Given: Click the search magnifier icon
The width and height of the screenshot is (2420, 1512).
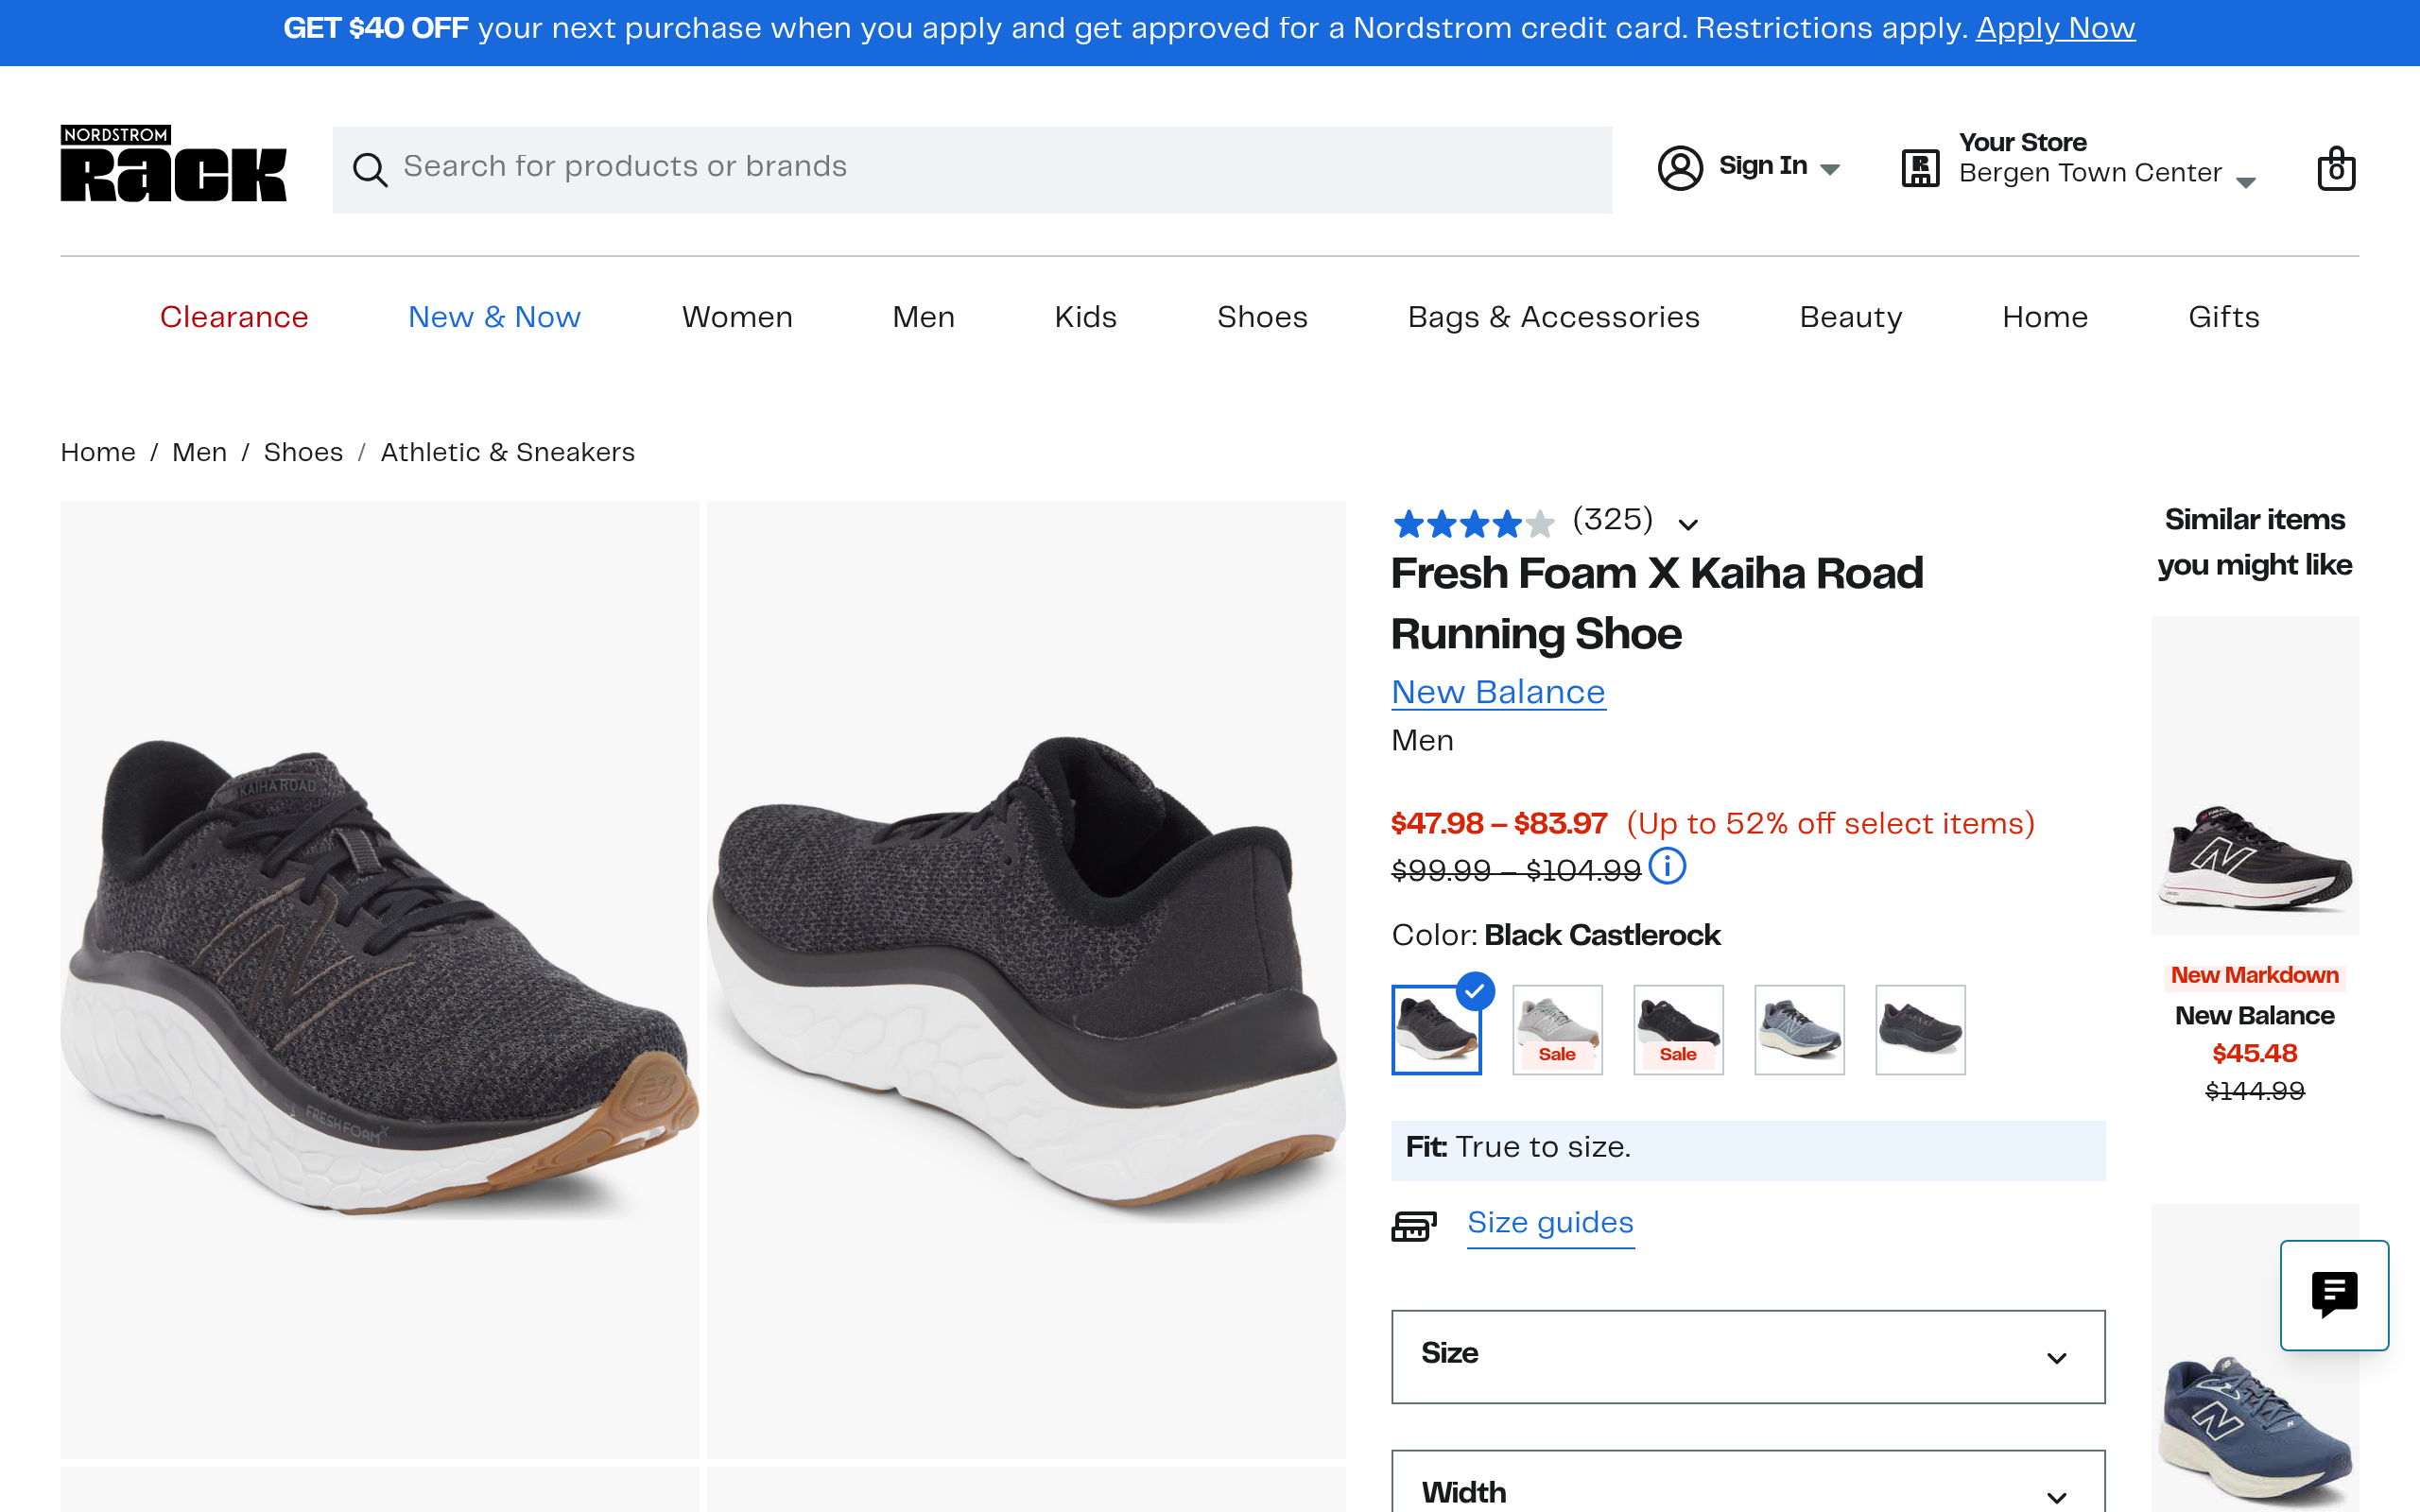Looking at the screenshot, I should [369, 169].
